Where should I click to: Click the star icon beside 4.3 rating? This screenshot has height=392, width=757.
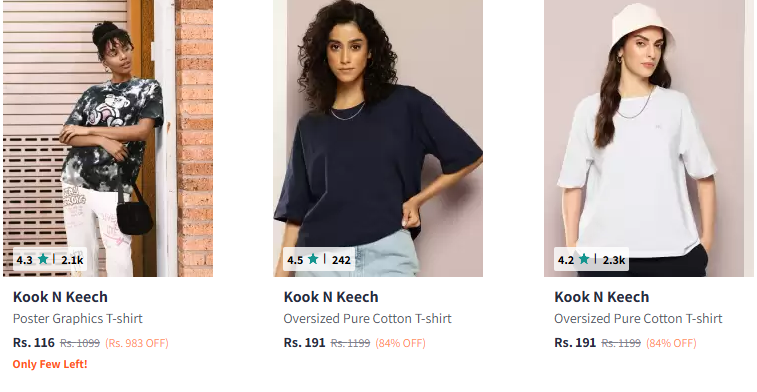tap(43, 259)
